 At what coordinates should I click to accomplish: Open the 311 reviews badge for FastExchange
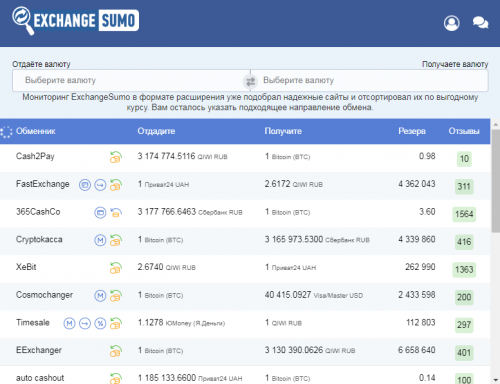(x=464, y=186)
